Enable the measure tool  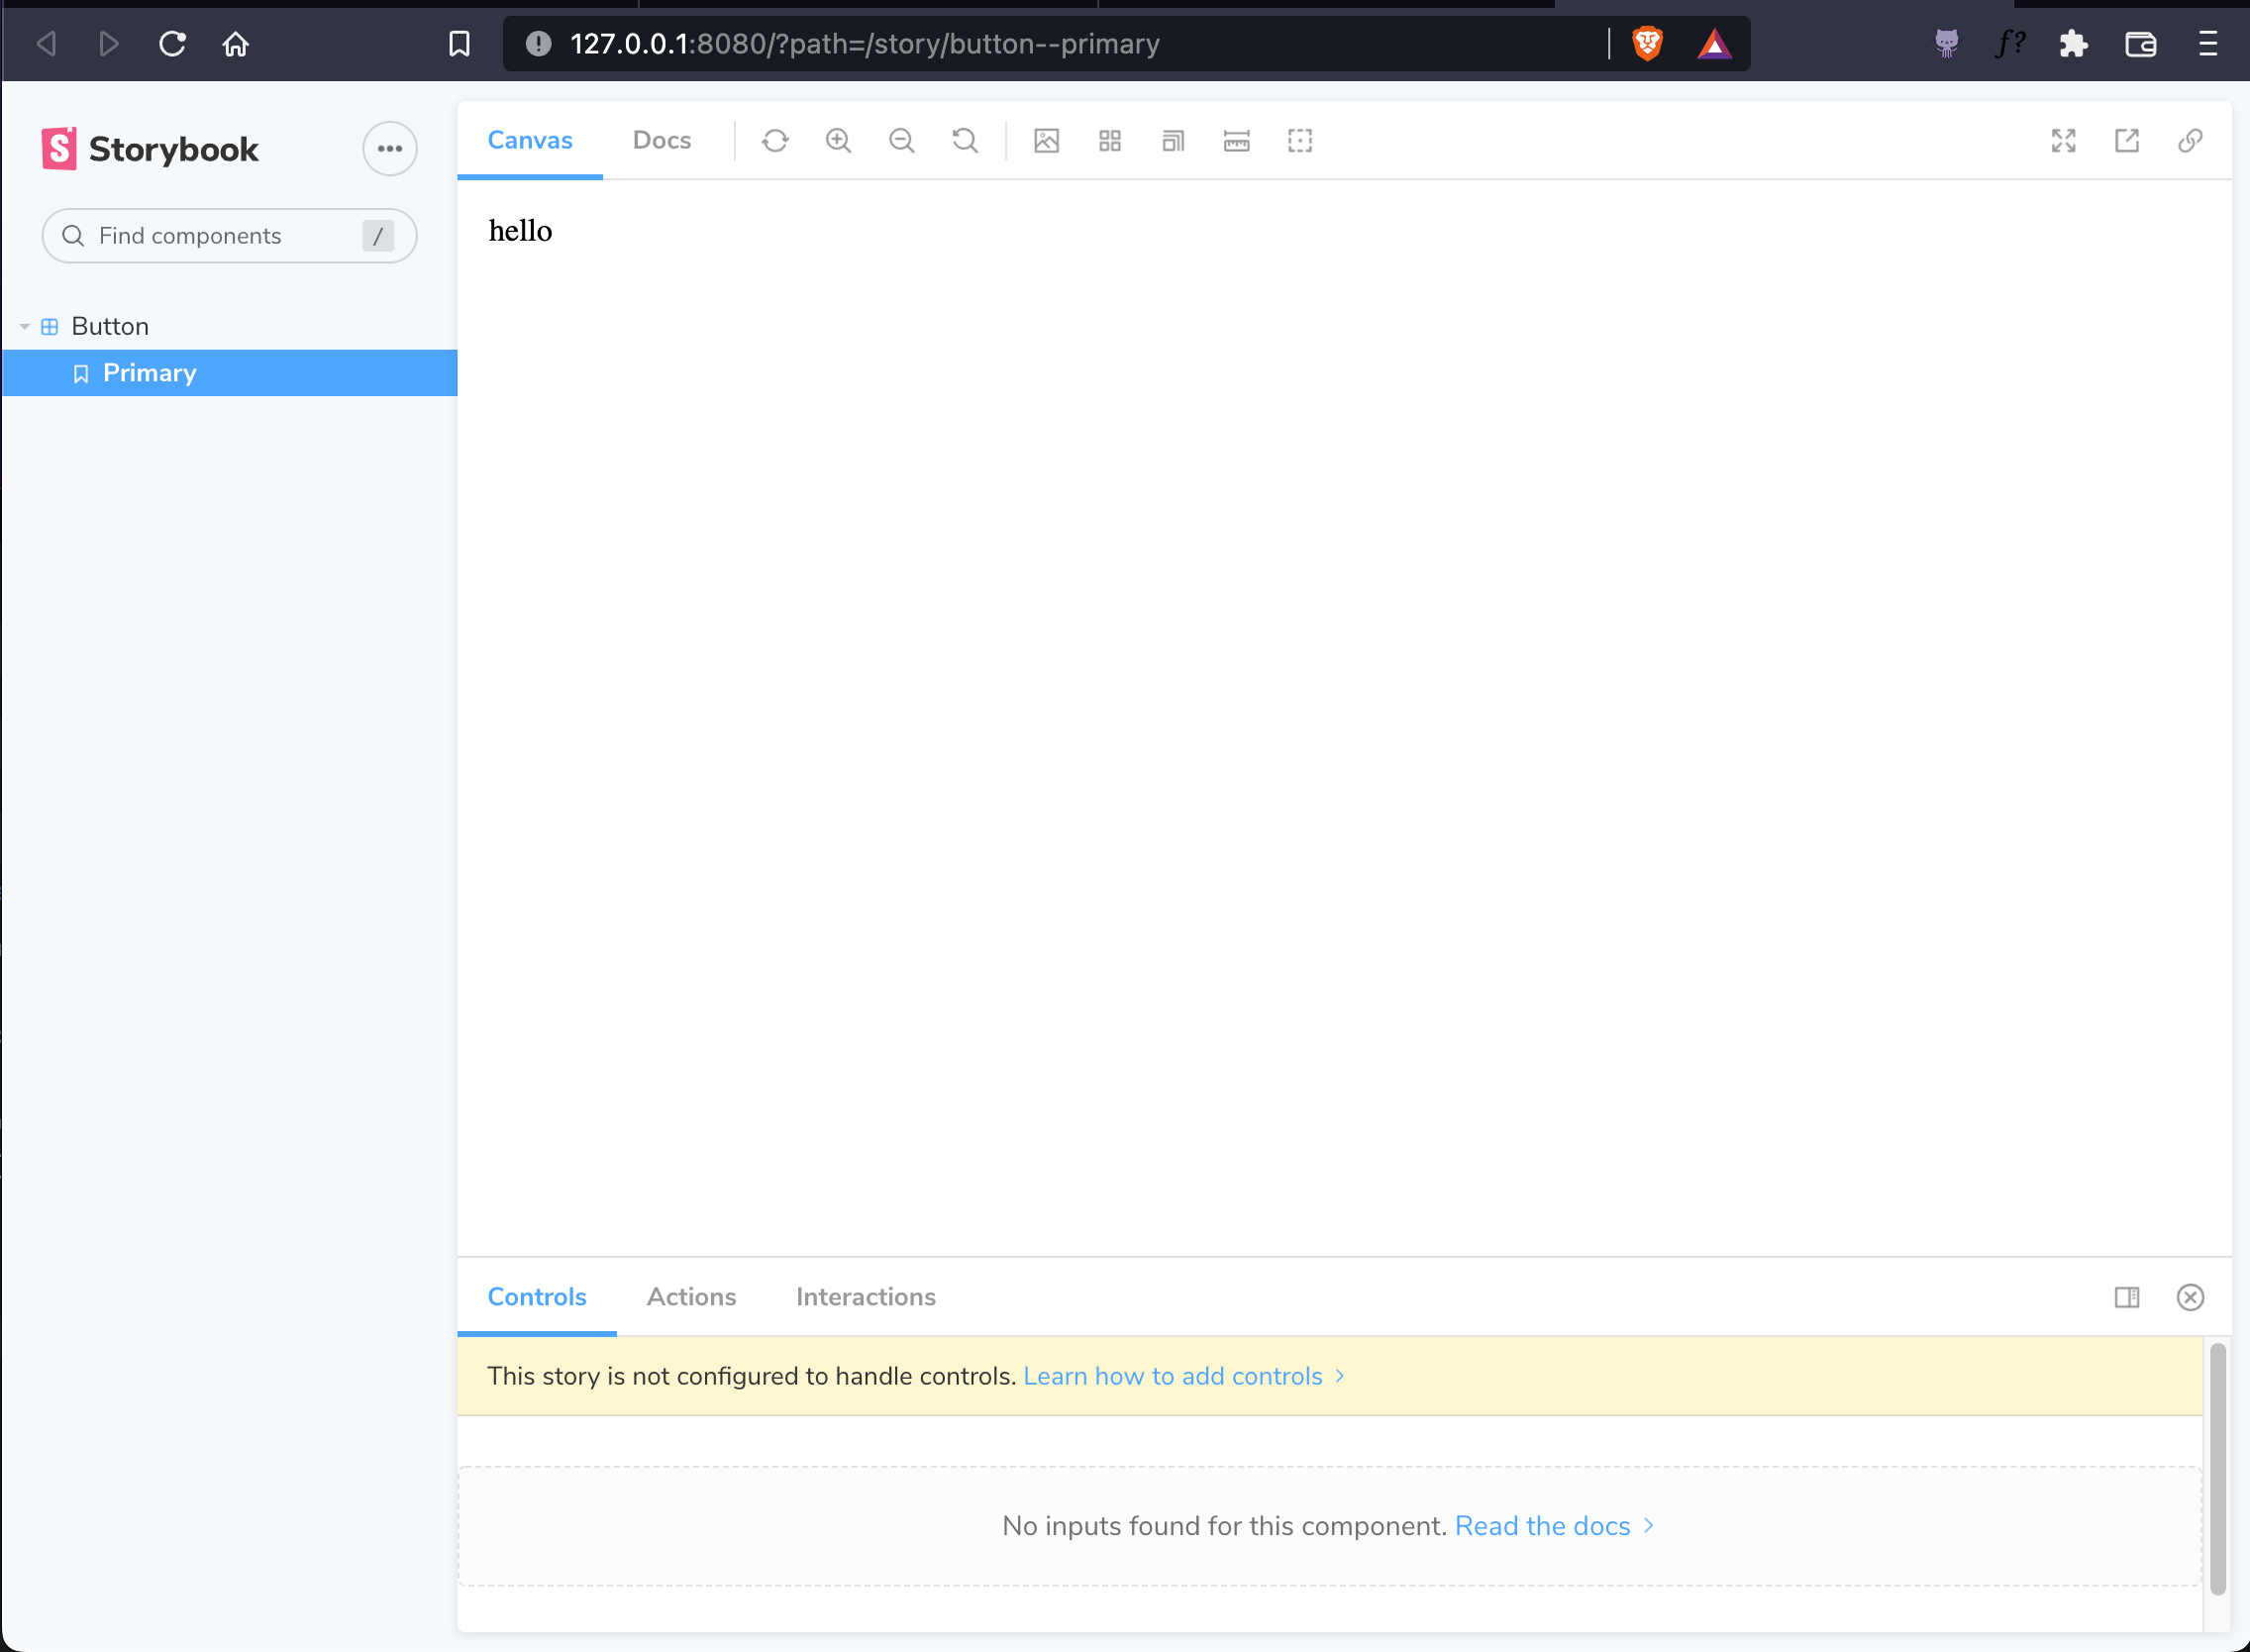[x=1236, y=140]
